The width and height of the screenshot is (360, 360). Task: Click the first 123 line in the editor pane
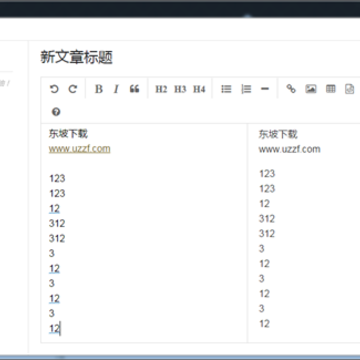[x=57, y=178]
